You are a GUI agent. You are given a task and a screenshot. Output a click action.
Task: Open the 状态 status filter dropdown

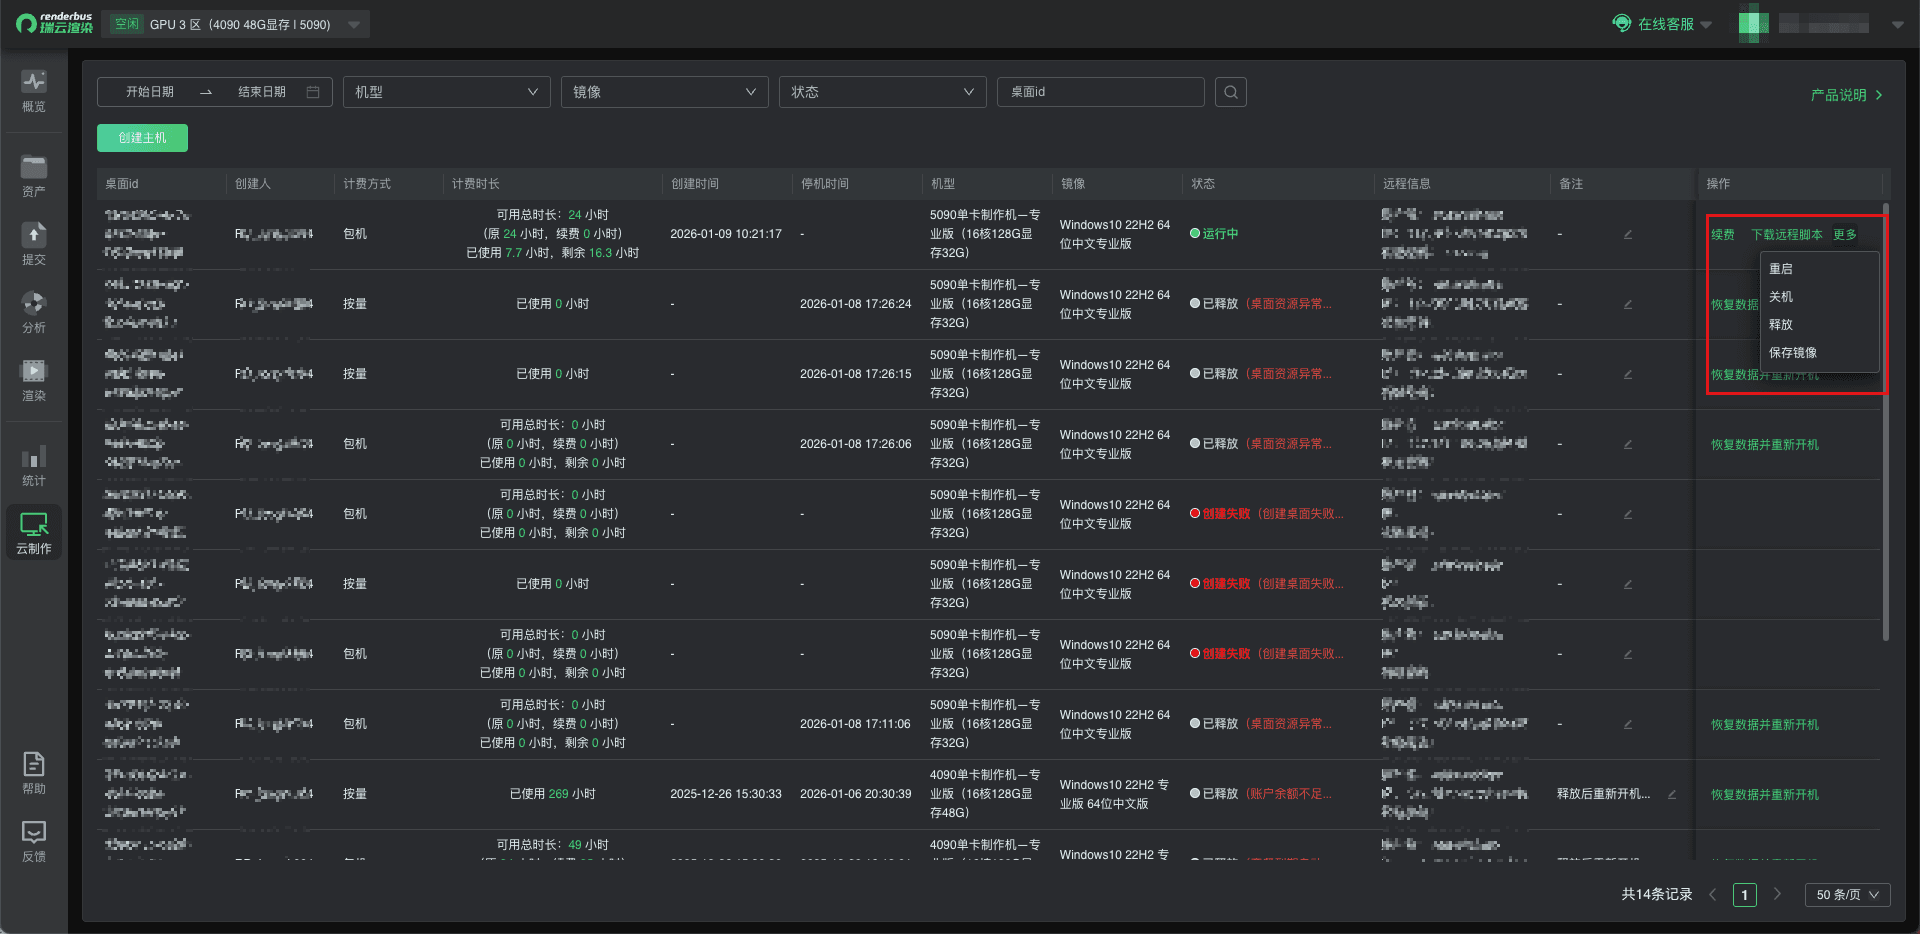tap(882, 92)
